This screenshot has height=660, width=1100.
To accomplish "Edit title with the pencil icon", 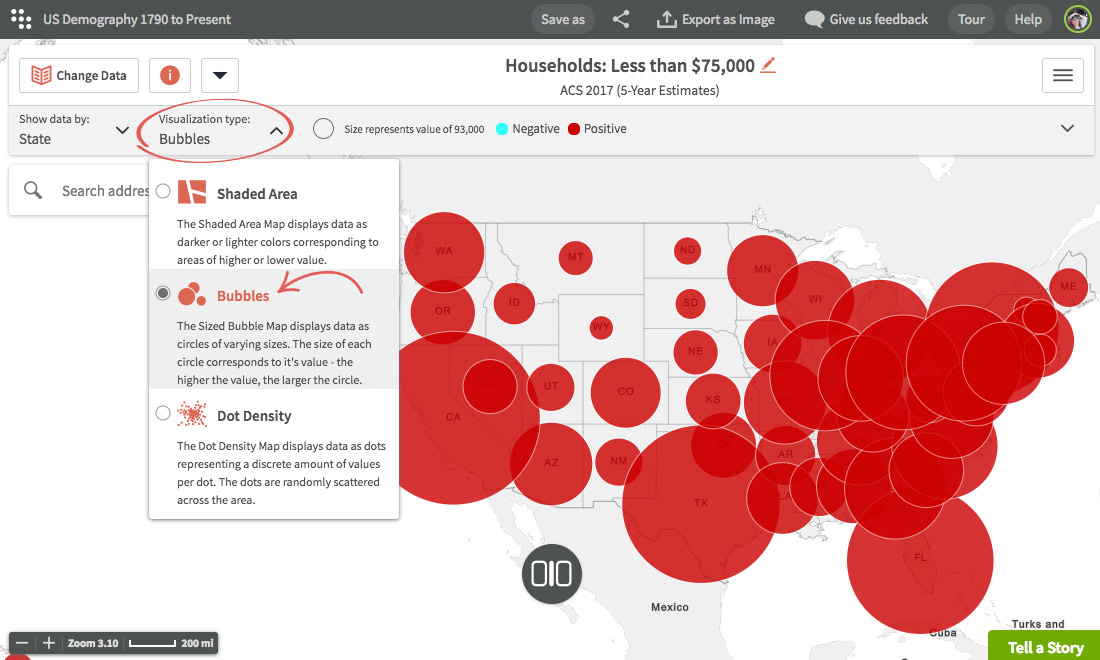I will coord(768,65).
